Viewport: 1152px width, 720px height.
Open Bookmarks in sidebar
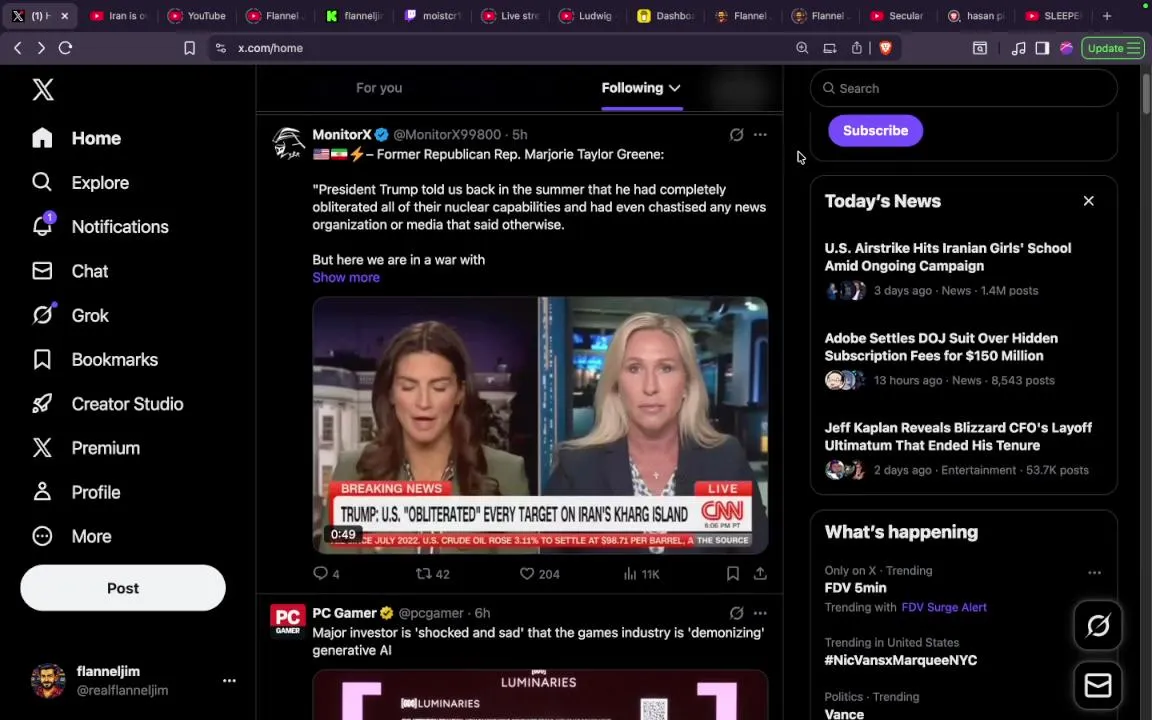point(95,359)
